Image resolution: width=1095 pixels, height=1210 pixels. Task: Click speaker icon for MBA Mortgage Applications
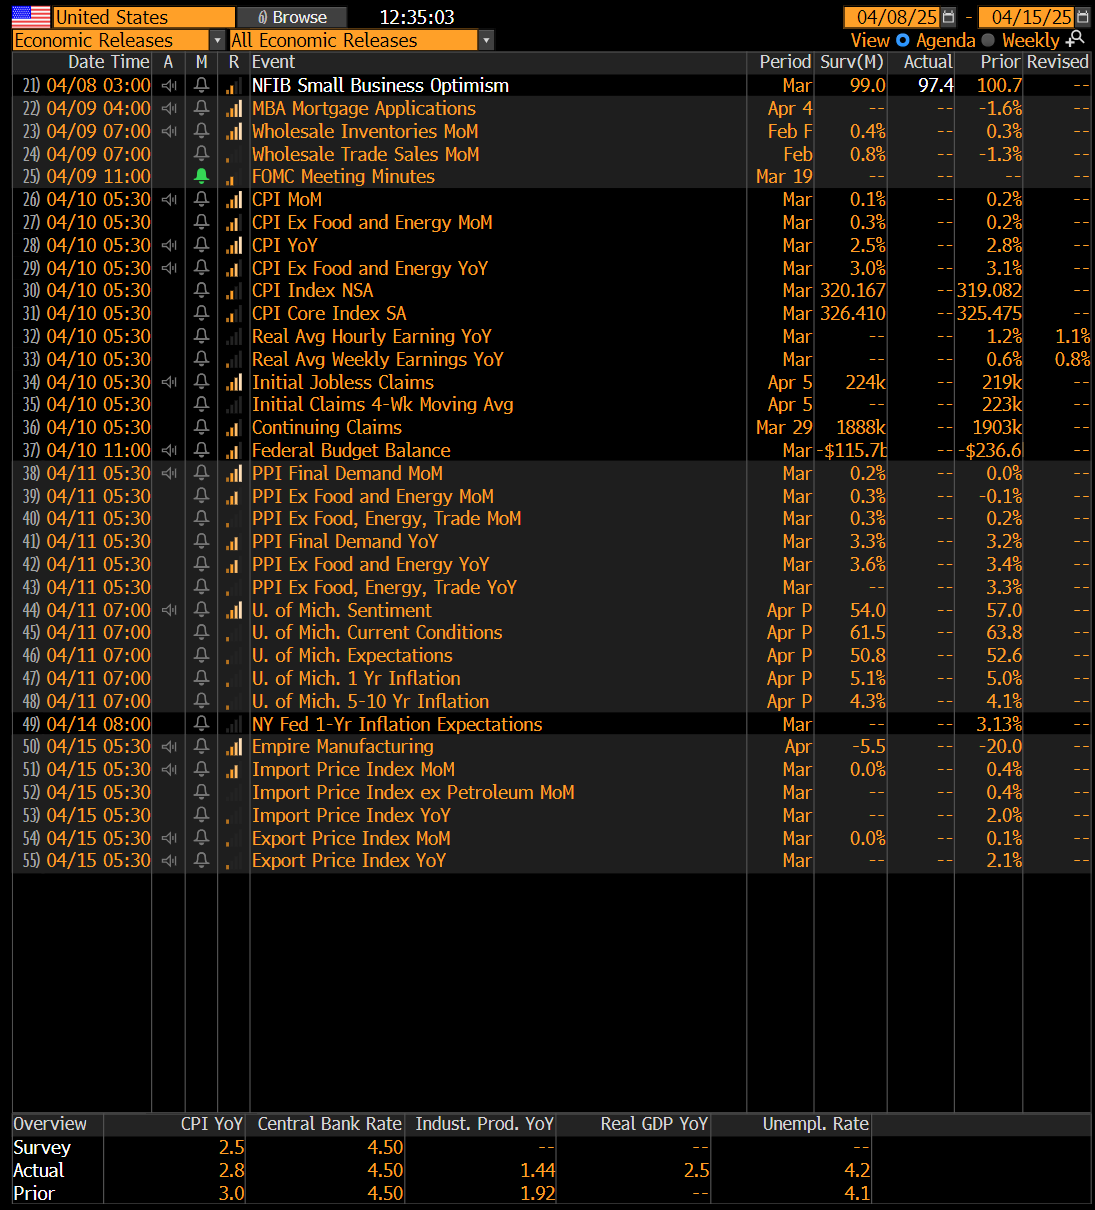point(169,109)
